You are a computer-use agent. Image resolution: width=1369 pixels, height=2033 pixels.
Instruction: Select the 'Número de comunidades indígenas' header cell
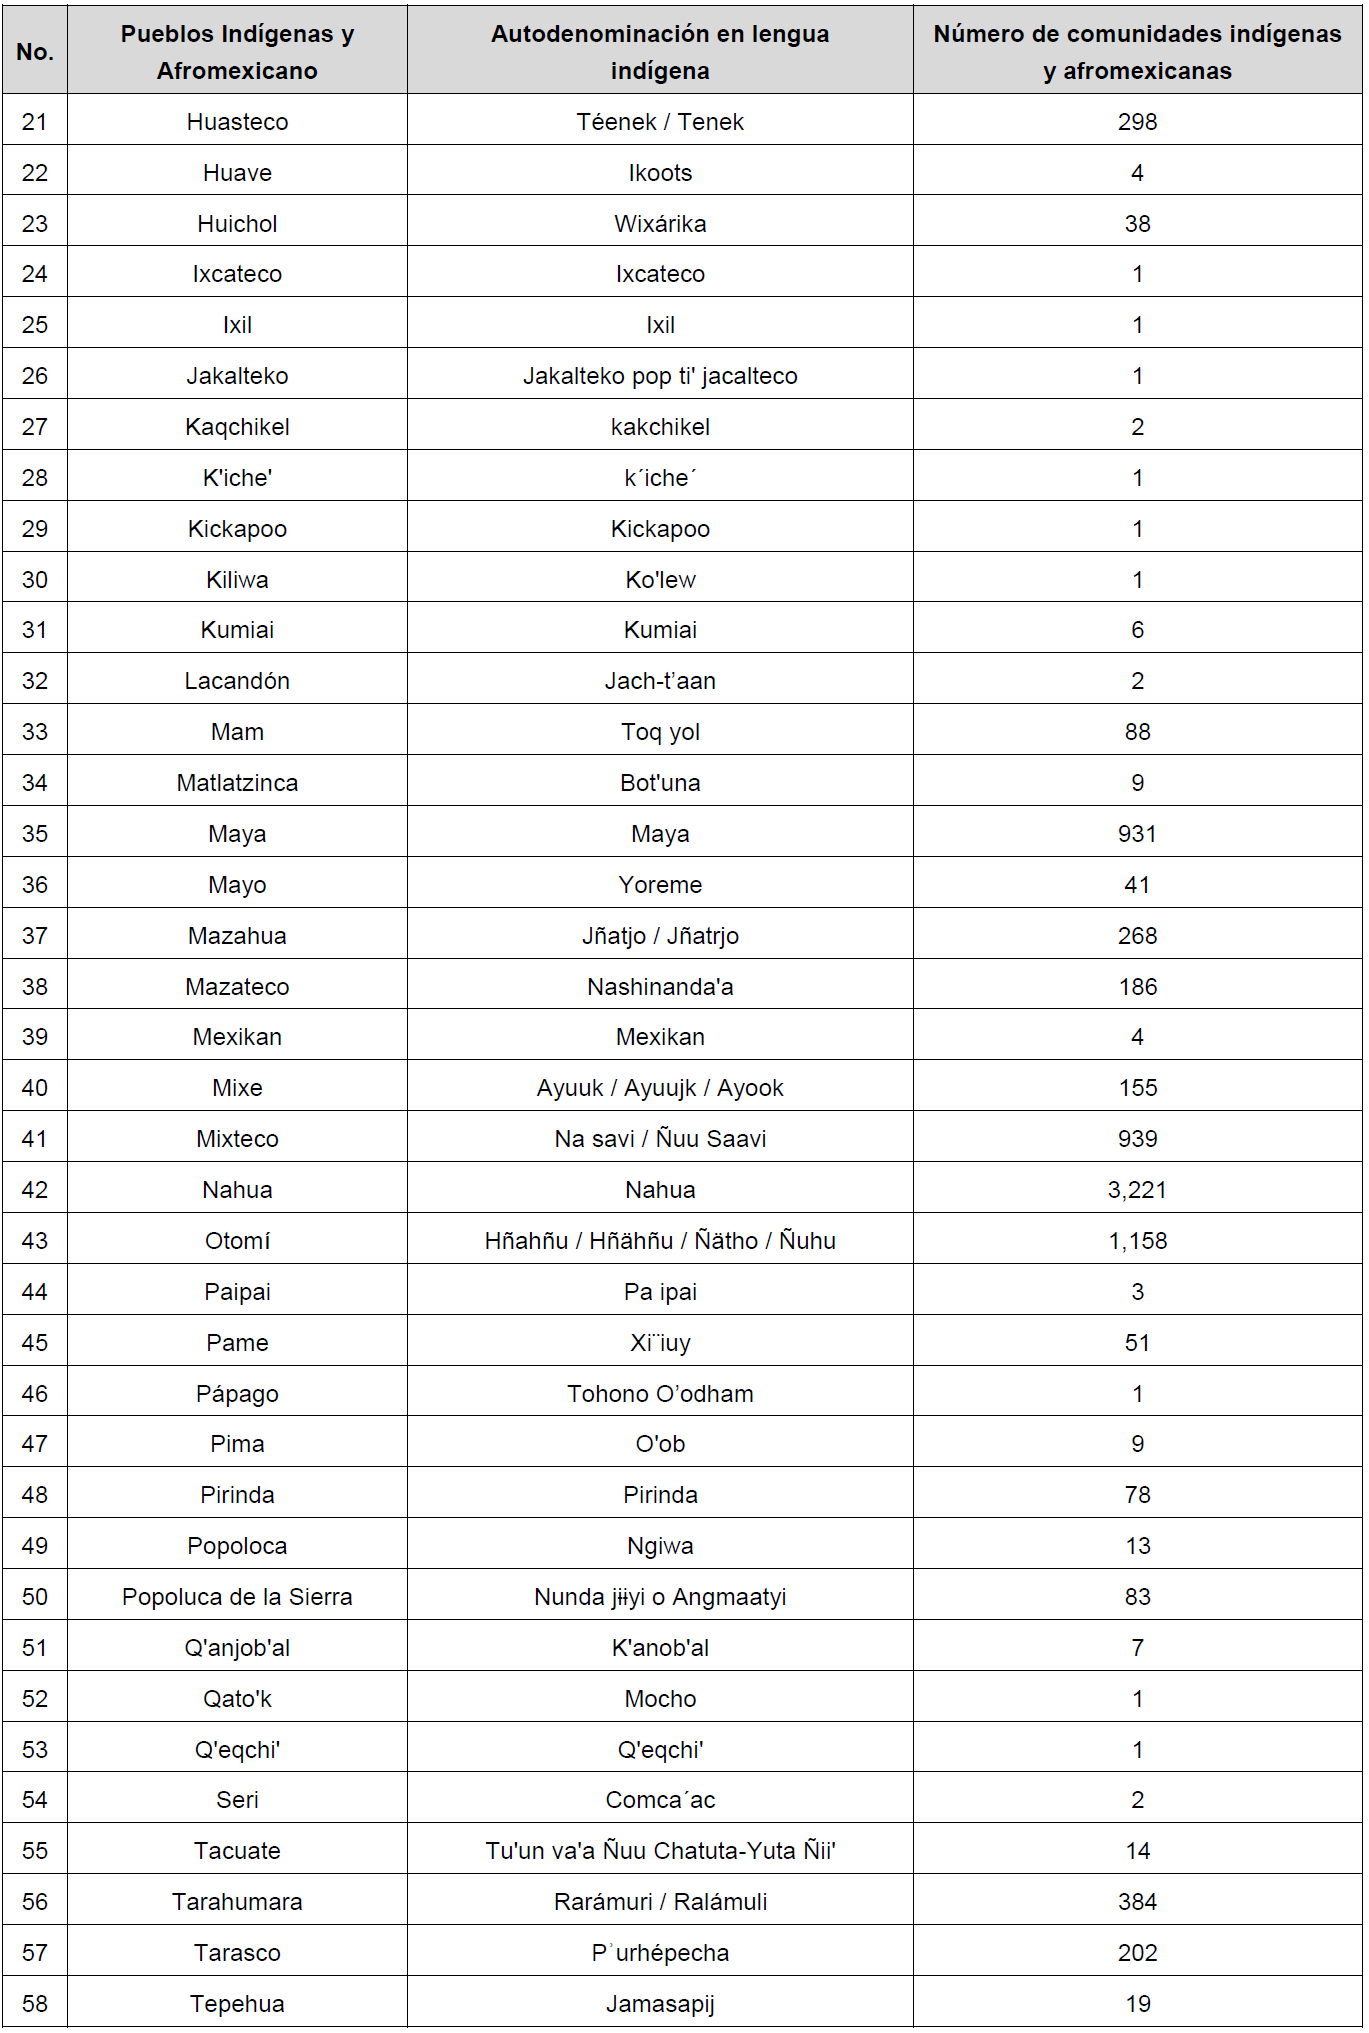click(1137, 52)
